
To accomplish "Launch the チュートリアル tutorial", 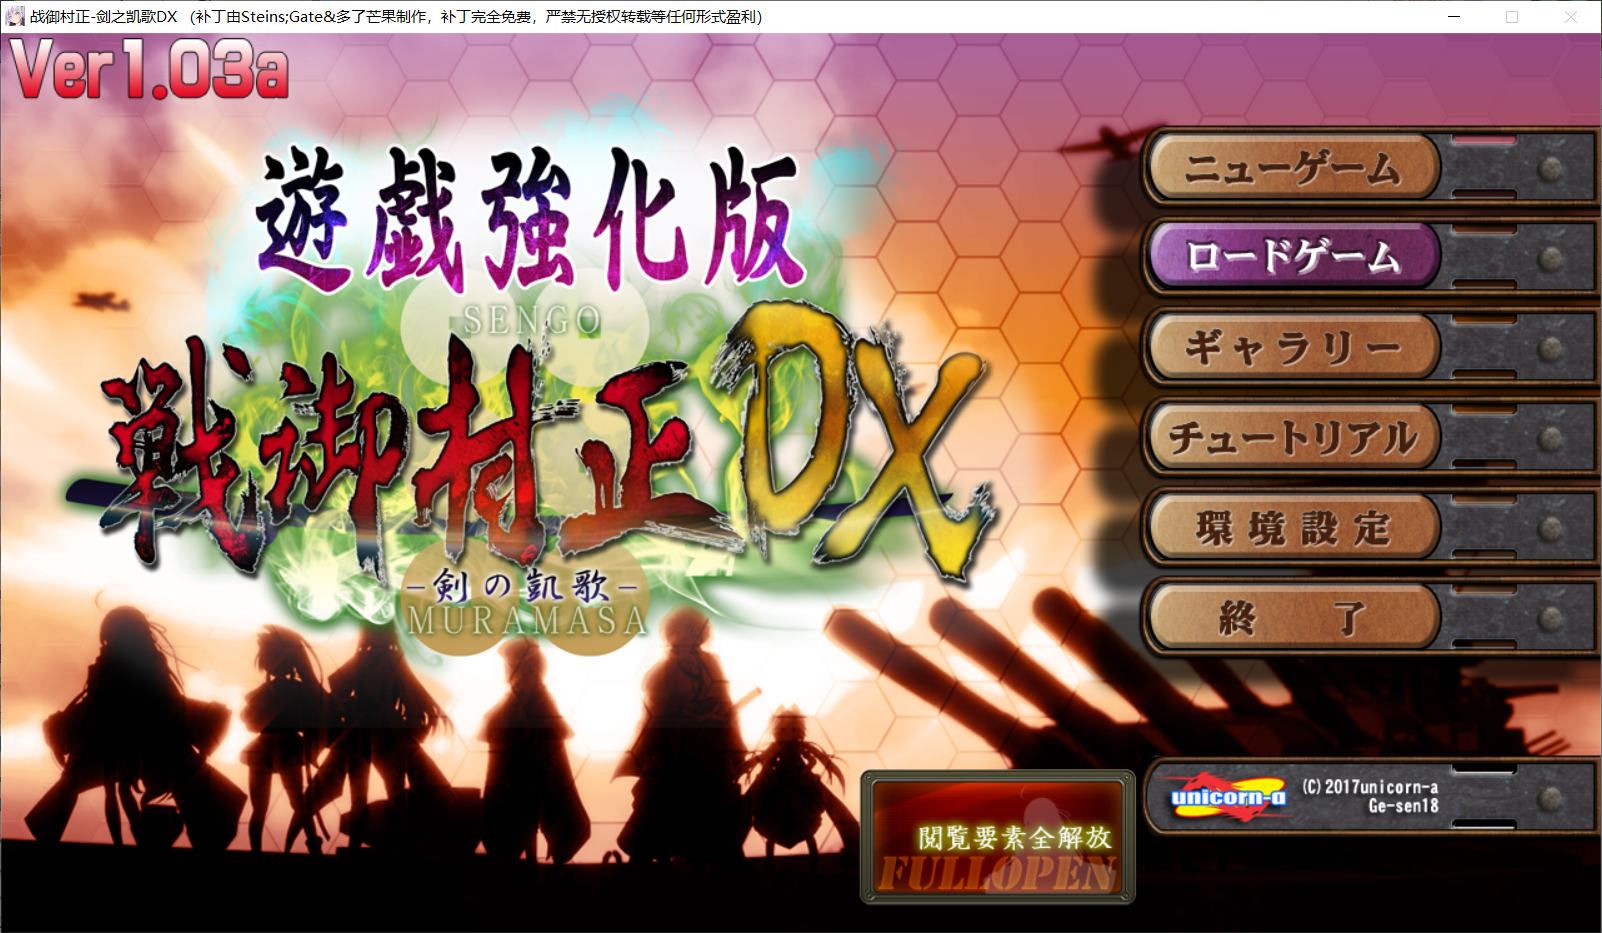I will (x=1293, y=436).
